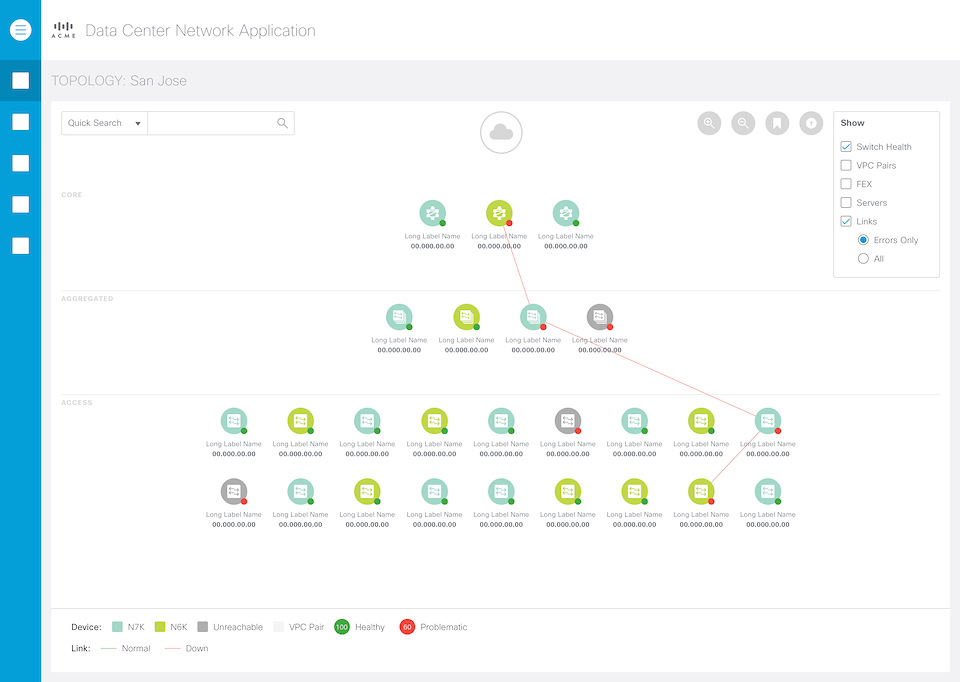Check the Servers checkbox
This screenshot has height=682, width=960.
(846, 203)
